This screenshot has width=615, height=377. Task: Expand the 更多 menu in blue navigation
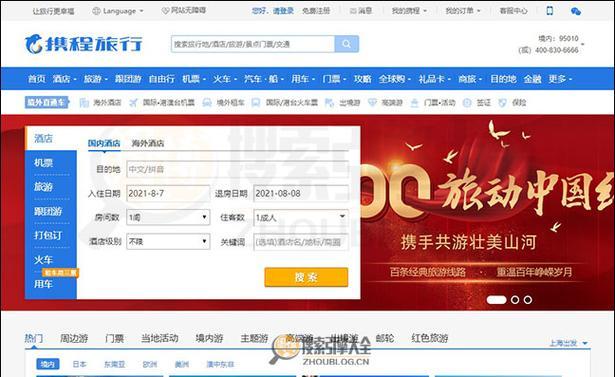pos(560,79)
